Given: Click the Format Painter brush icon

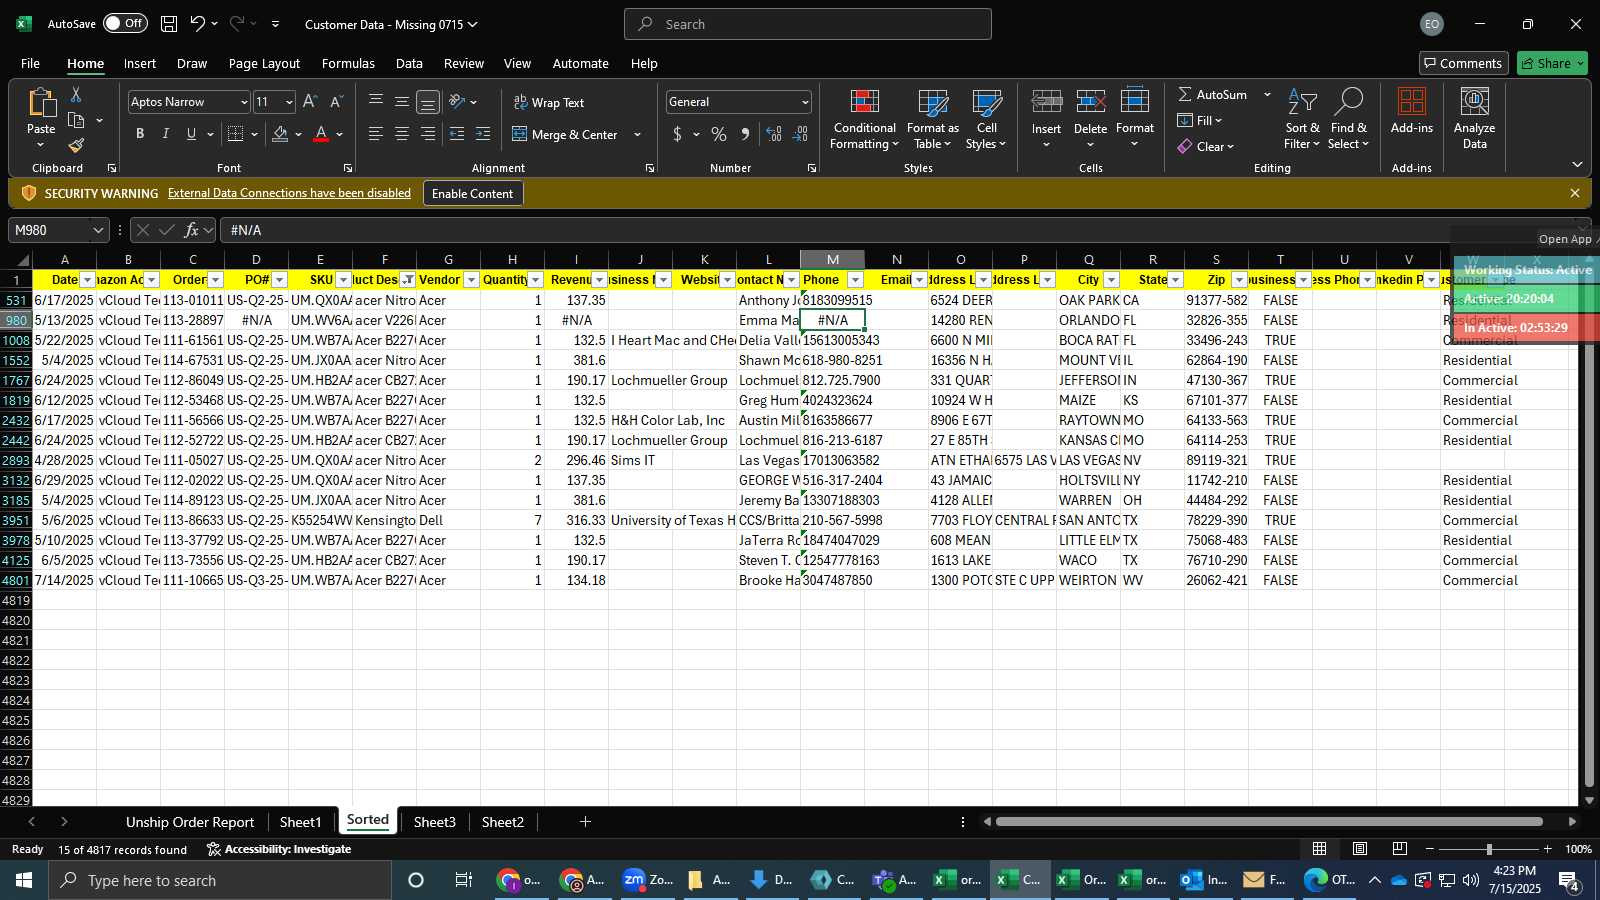Looking at the screenshot, I should (x=76, y=146).
